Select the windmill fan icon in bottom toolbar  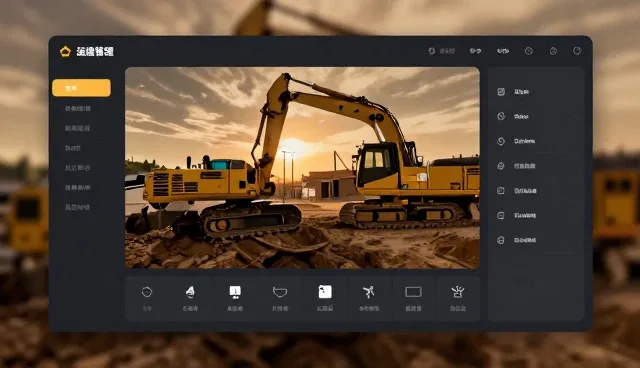coord(369,292)
